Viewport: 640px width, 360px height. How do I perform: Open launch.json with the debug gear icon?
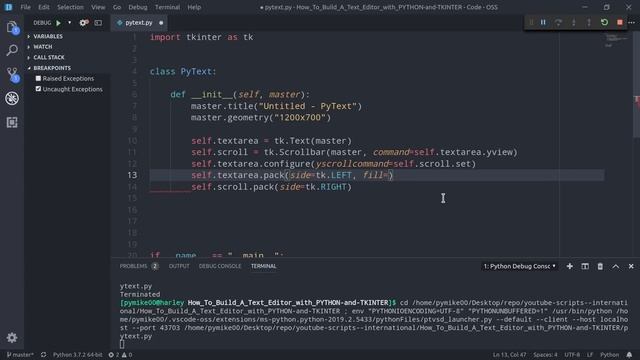[x=84, y=23]
